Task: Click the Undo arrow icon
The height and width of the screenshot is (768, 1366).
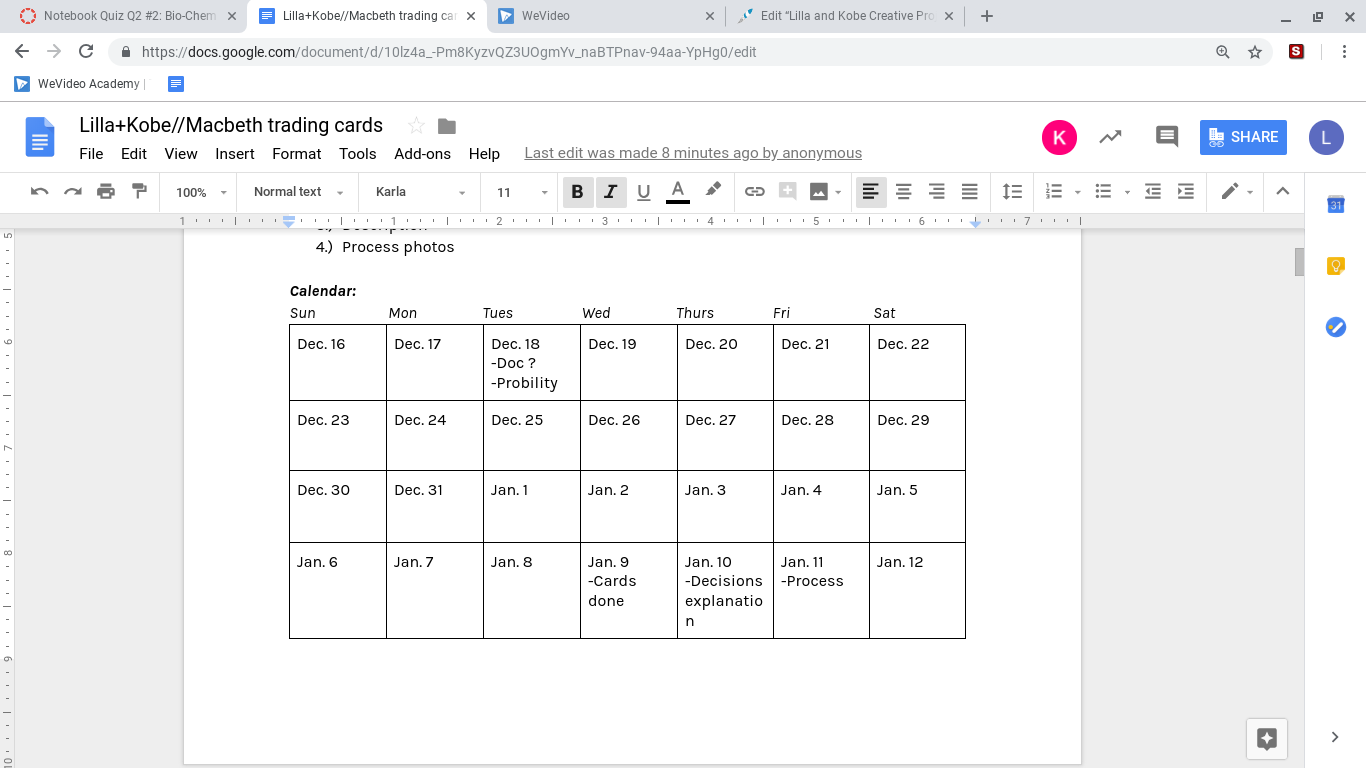Action: click(x=40, y=192)
